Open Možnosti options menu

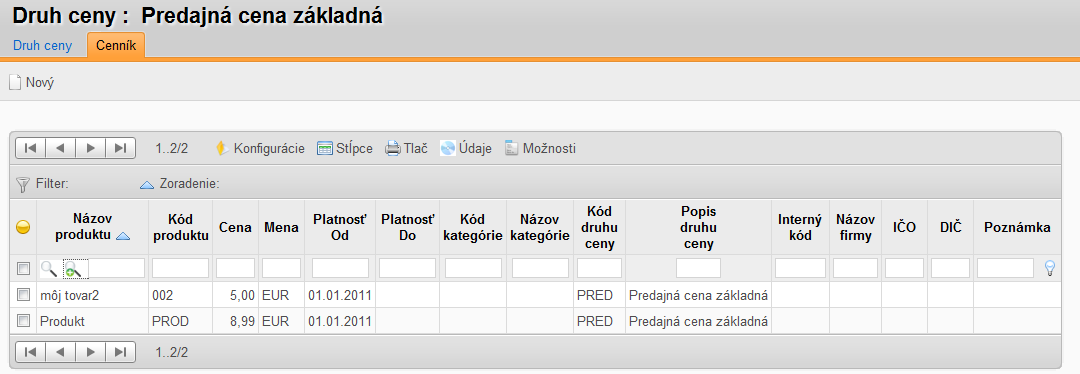(x=511, y=148)
